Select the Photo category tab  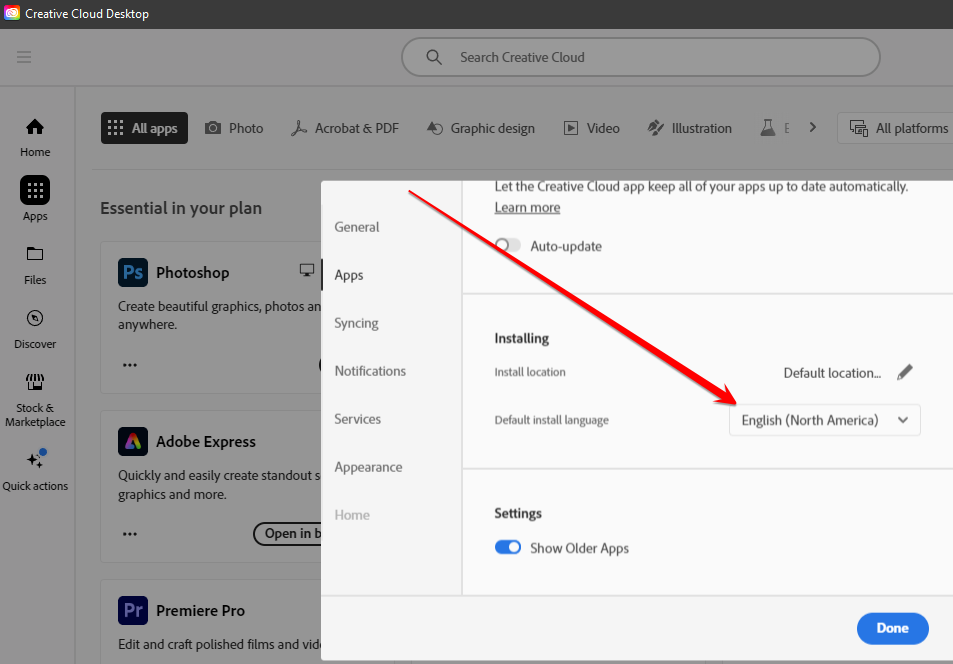234,128
